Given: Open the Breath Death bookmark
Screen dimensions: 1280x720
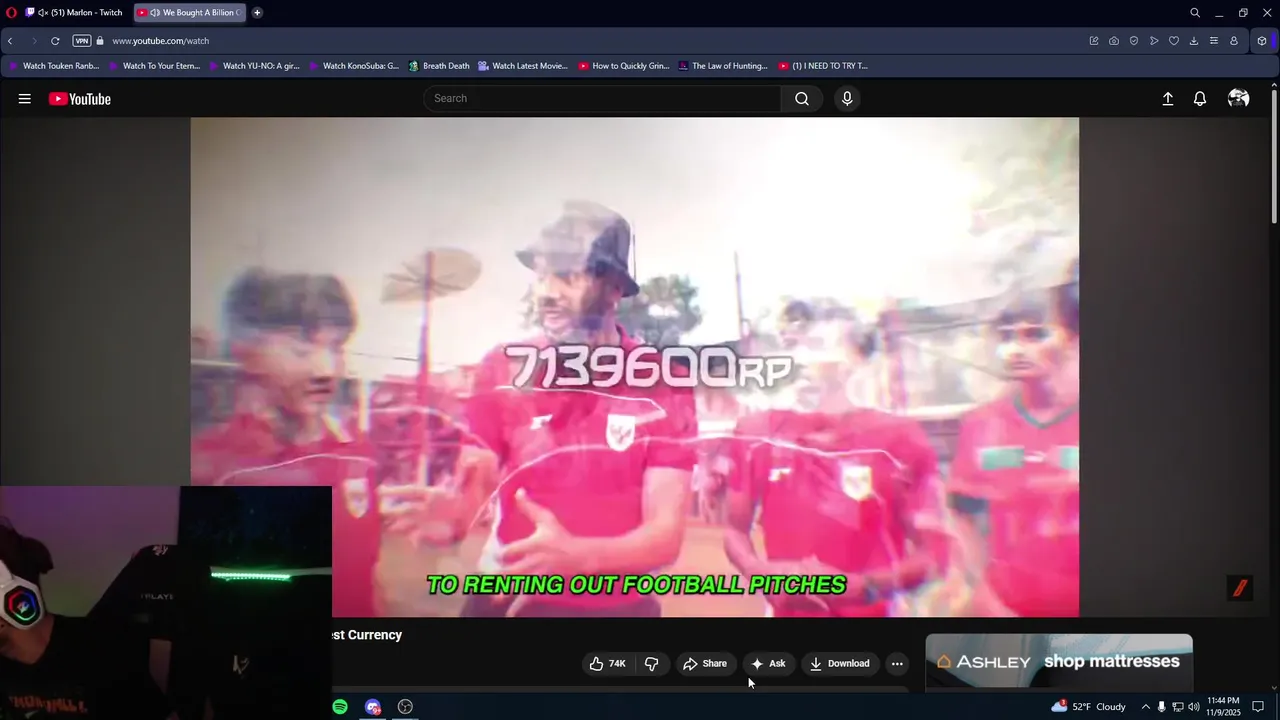Looking at the screenshot, I should [439, 66].
